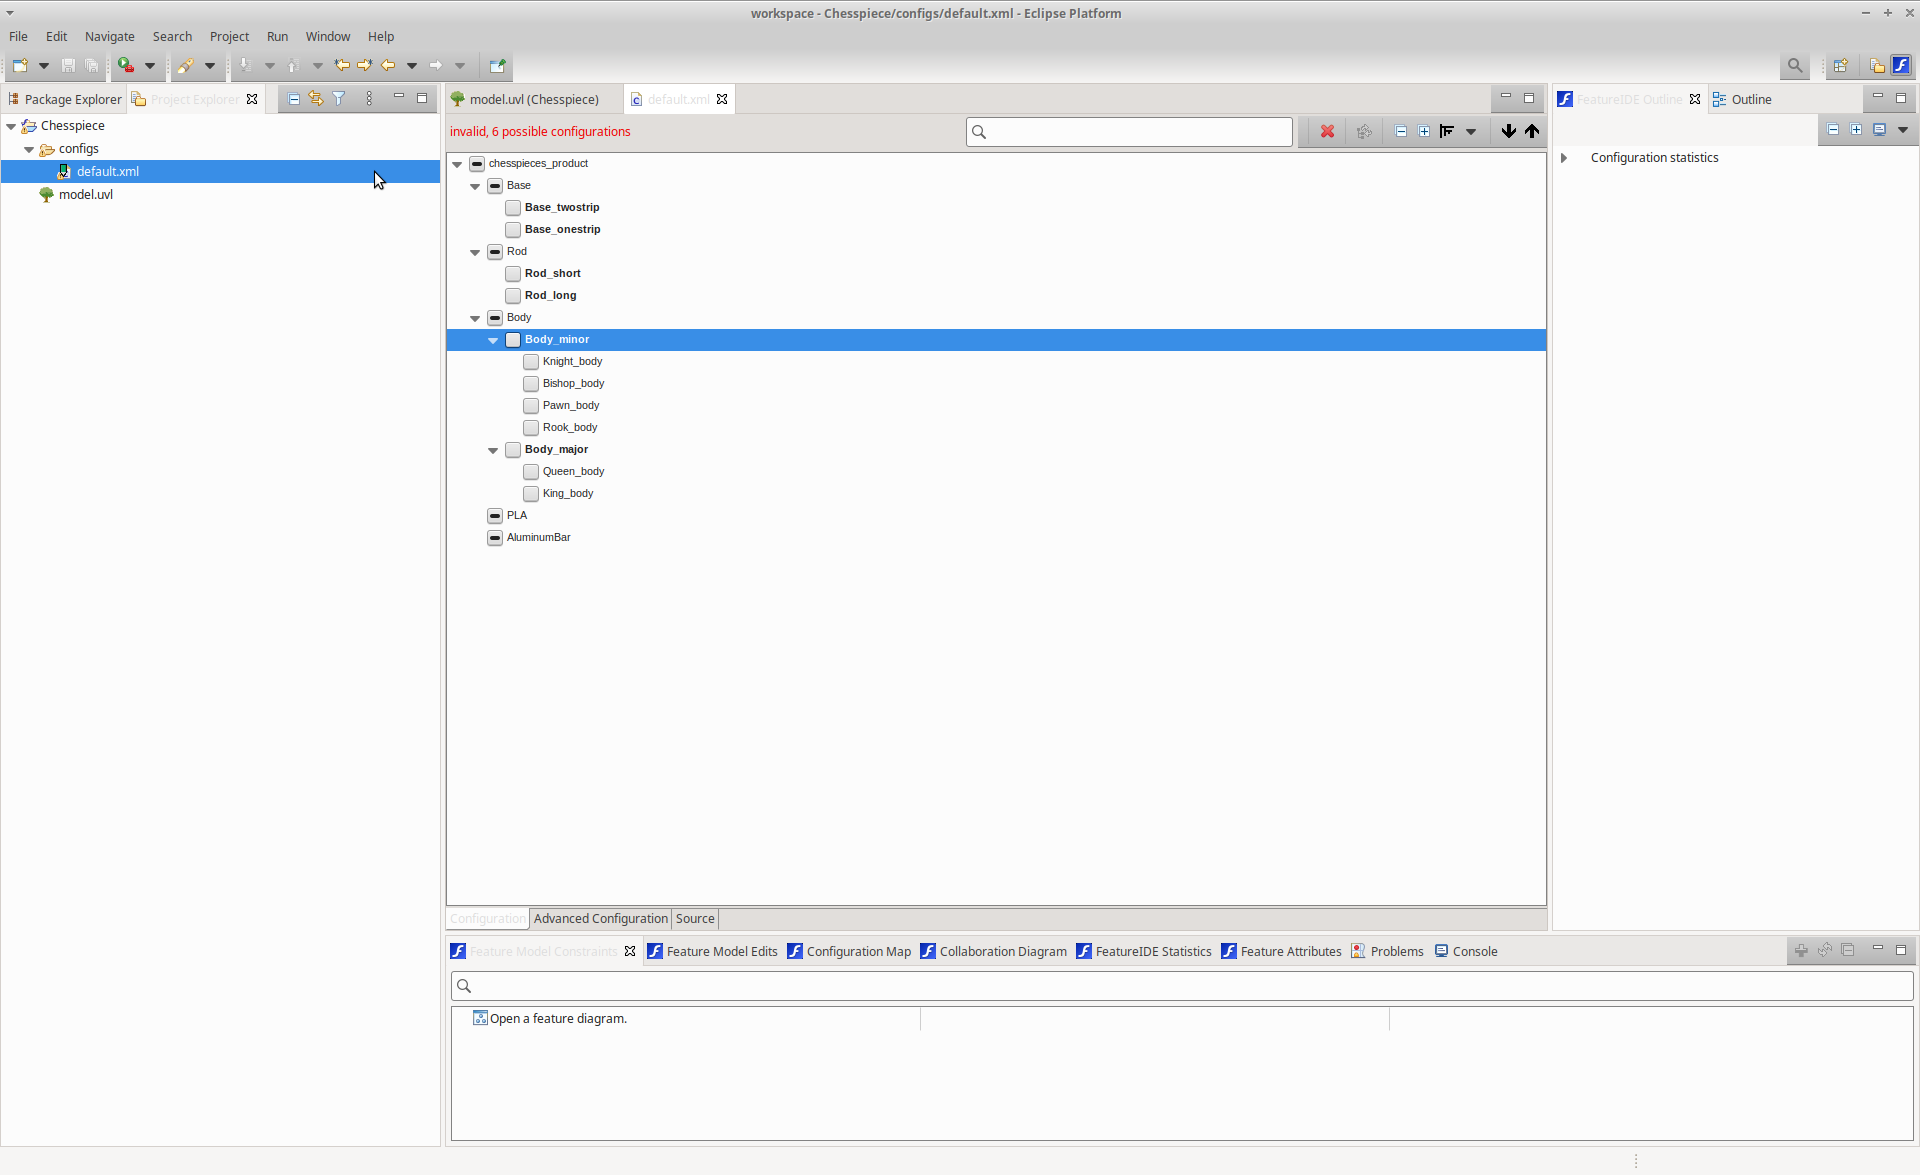This screenshot has height=1175, width=1920.
Task: Click inside the configuration search field
Action: point(1128,131)
